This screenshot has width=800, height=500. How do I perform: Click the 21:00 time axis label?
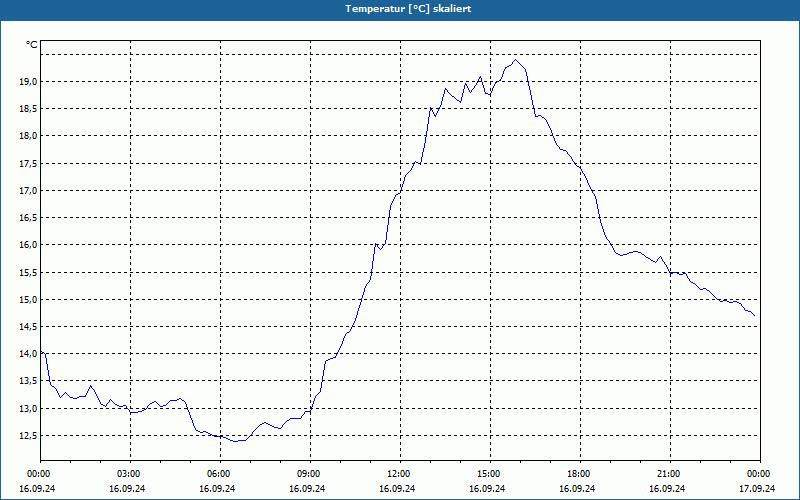pos(670,474)
